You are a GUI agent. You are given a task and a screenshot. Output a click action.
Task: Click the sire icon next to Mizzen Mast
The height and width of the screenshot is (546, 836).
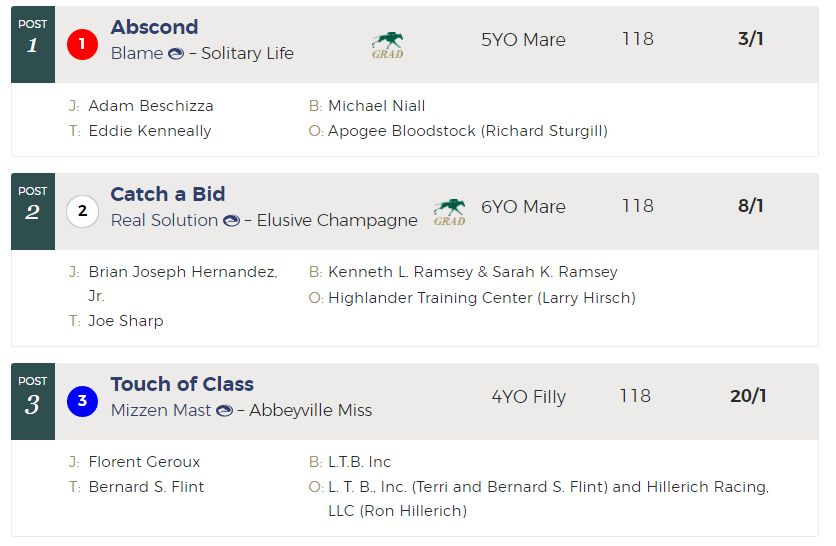pos(224,410)
